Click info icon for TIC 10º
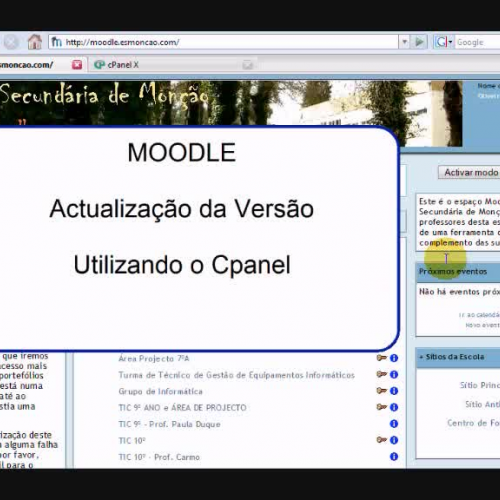This screenshot has height=500, width=500. pos(394,440)
